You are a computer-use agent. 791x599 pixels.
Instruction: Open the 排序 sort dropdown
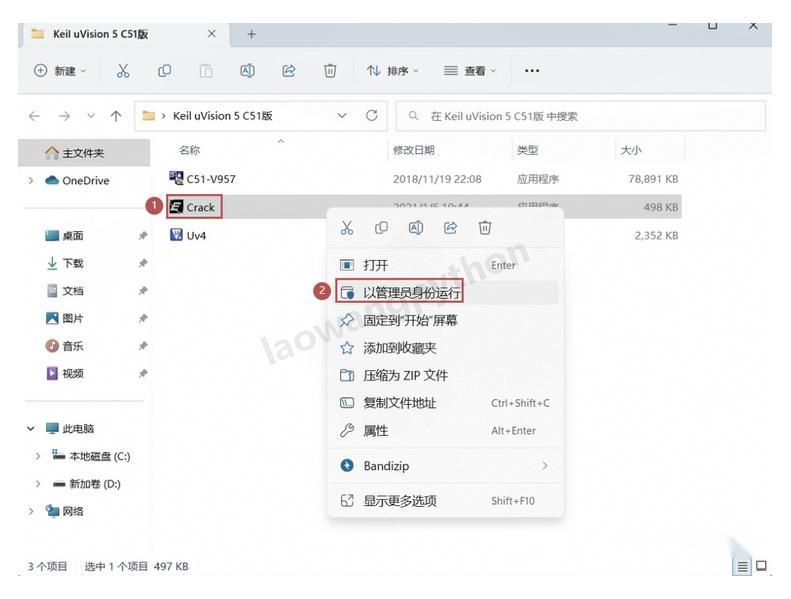pyautogui.click(x=392, y=71)
